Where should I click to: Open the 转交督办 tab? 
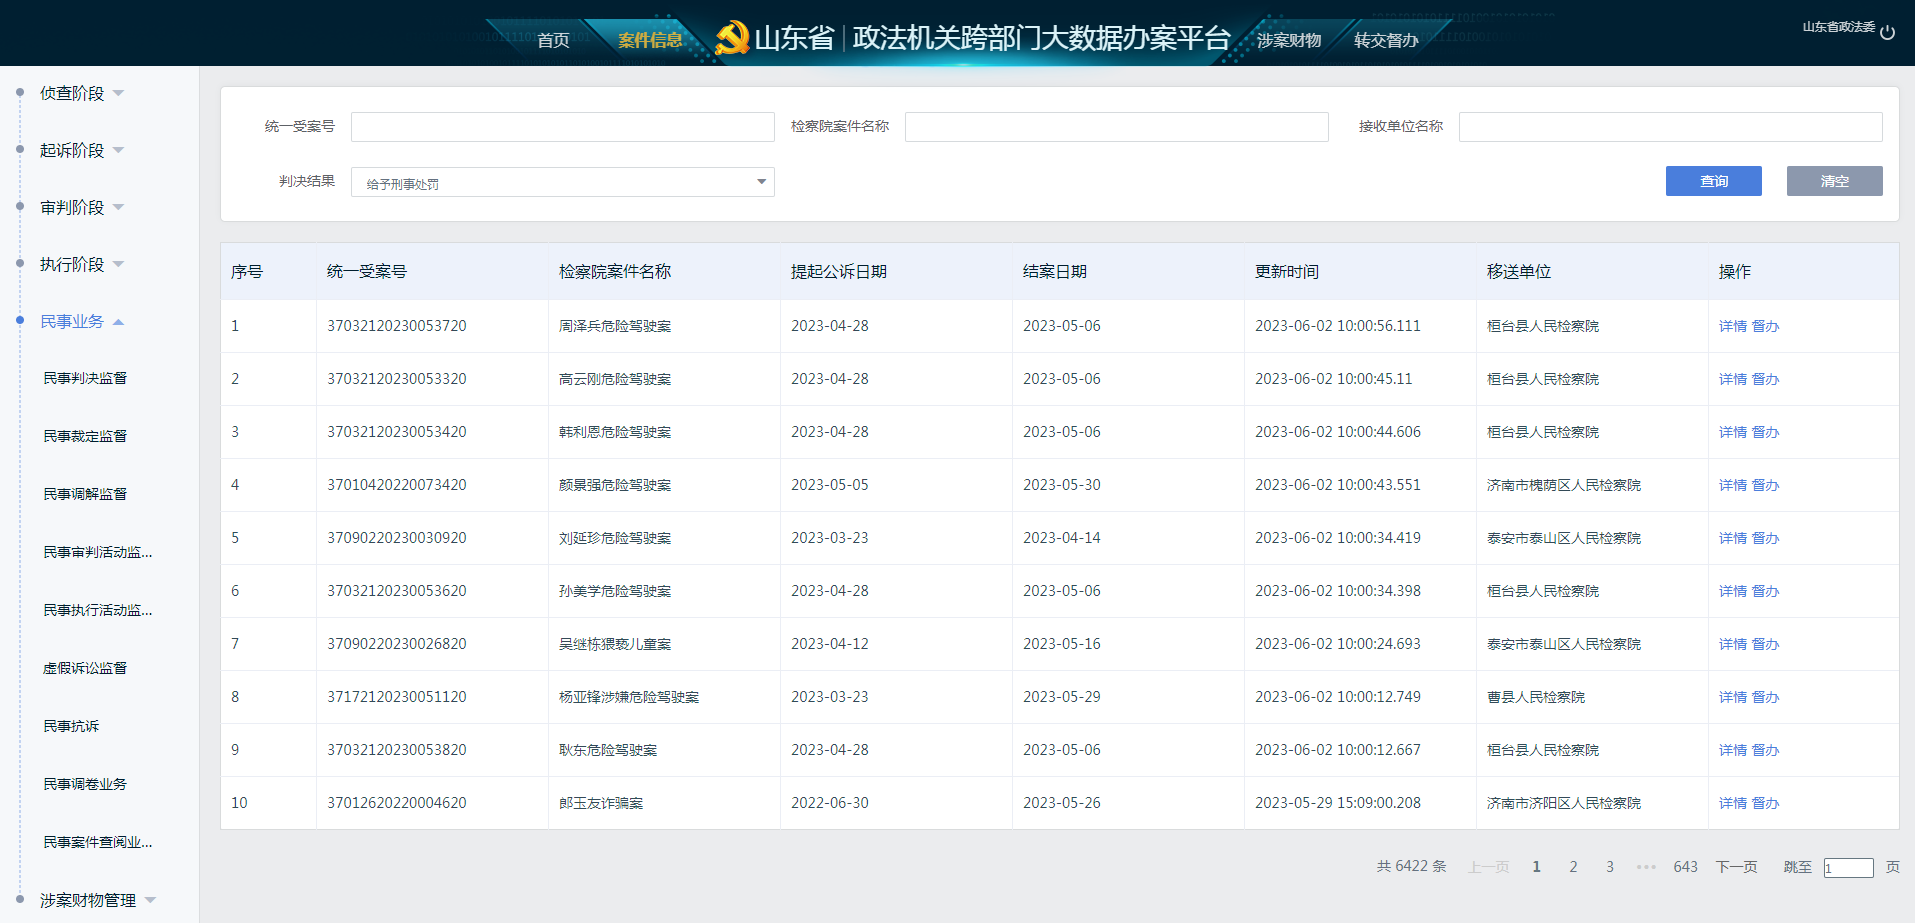point(1385,40)
